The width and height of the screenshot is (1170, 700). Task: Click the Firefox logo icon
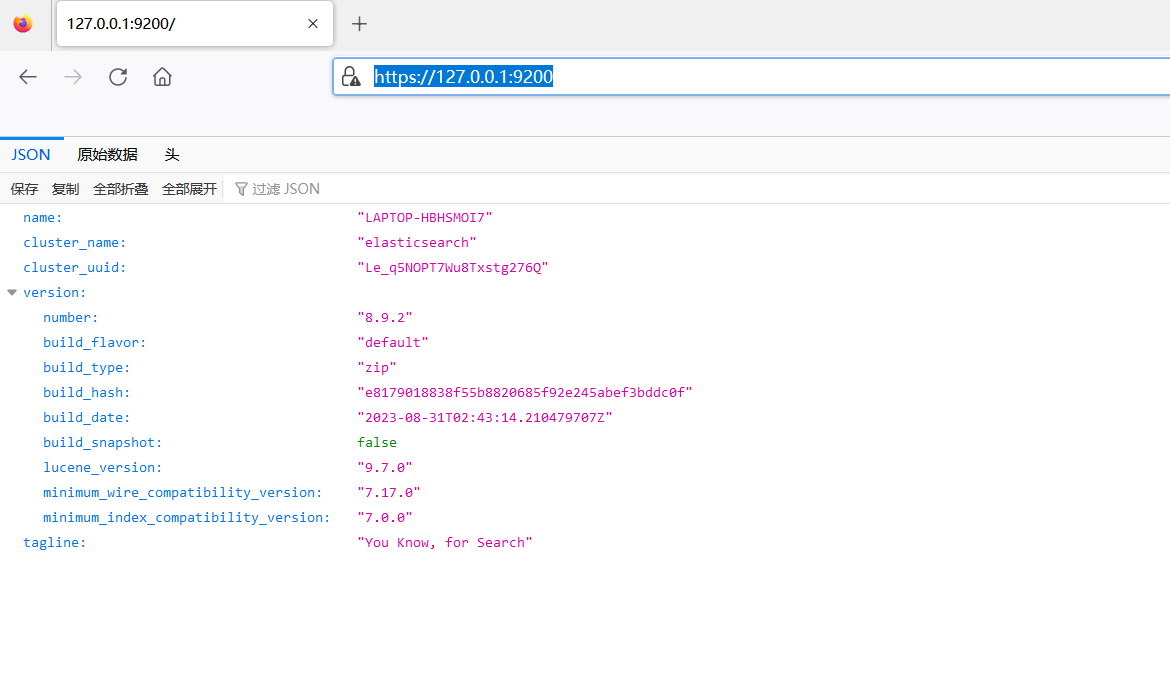coord(23,24)
